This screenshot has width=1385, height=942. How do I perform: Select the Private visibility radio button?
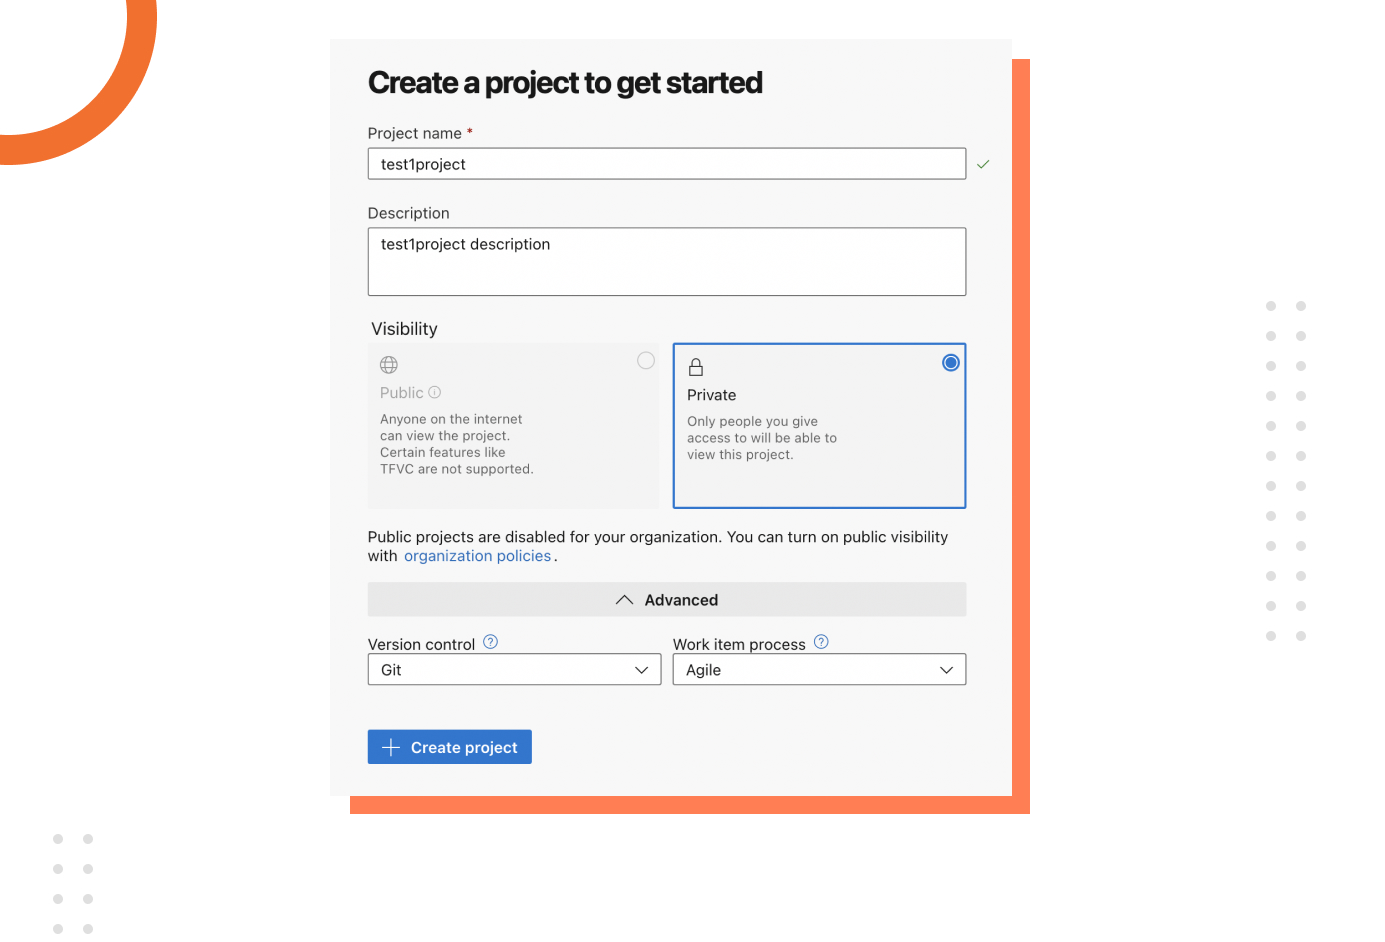pos(950,362)
